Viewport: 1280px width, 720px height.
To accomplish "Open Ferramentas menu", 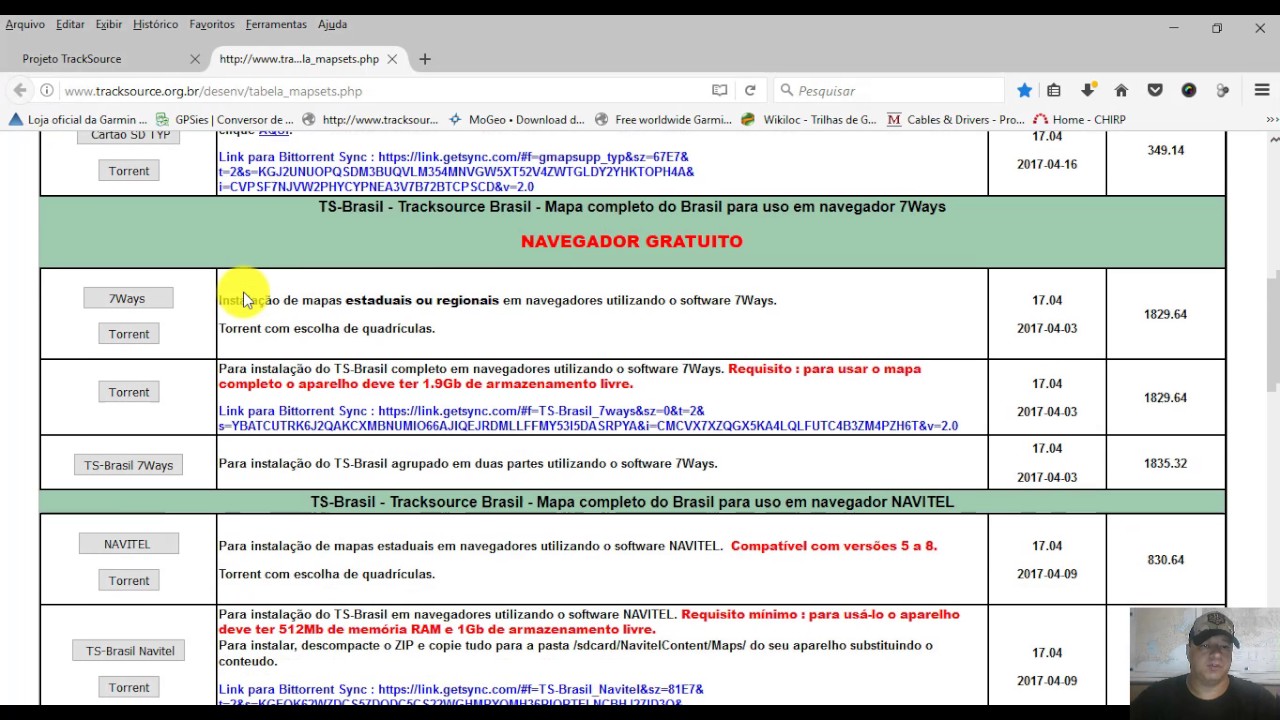I will coord(276,24).
